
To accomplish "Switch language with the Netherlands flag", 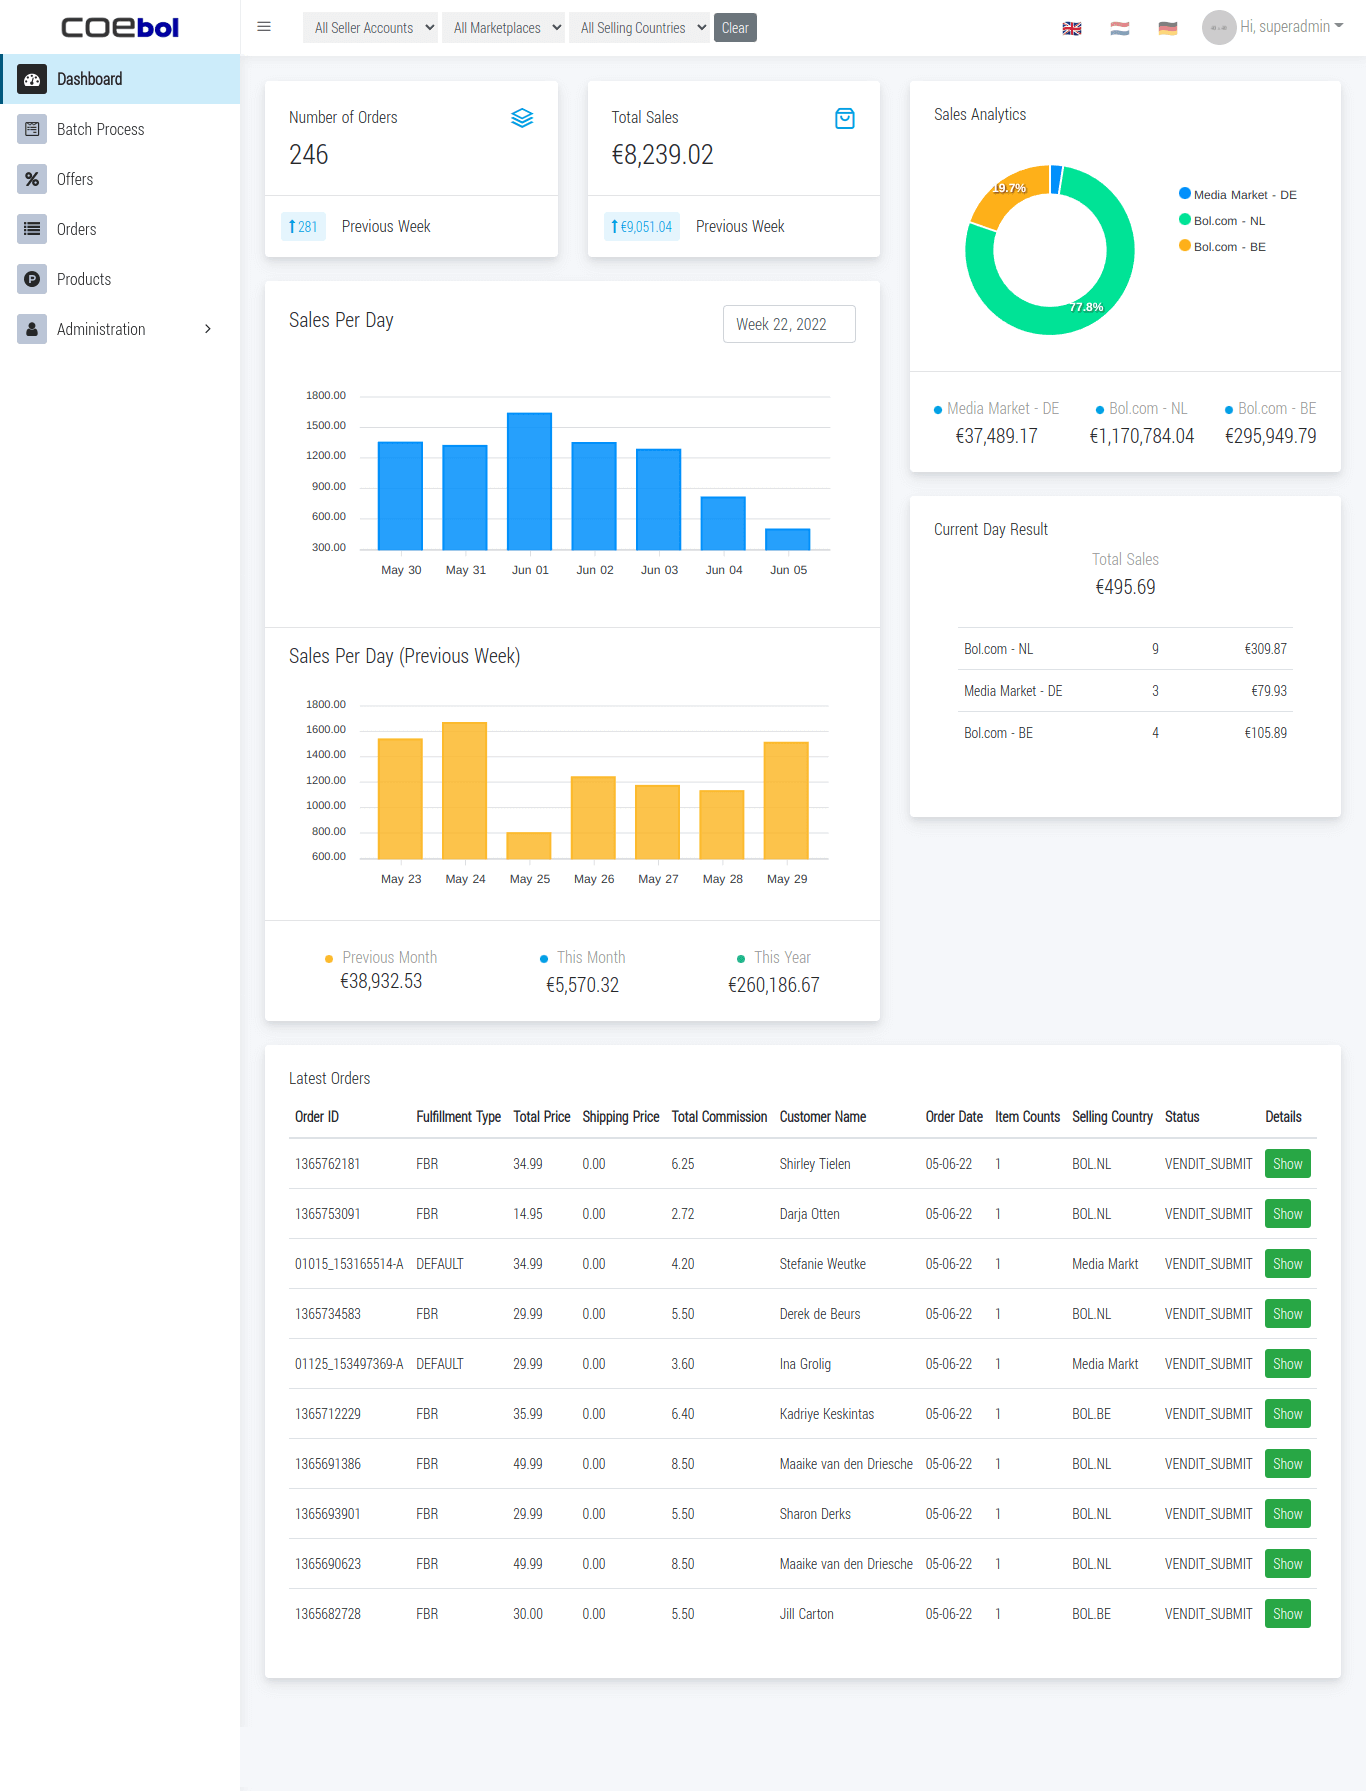I will coord(1120,28).
